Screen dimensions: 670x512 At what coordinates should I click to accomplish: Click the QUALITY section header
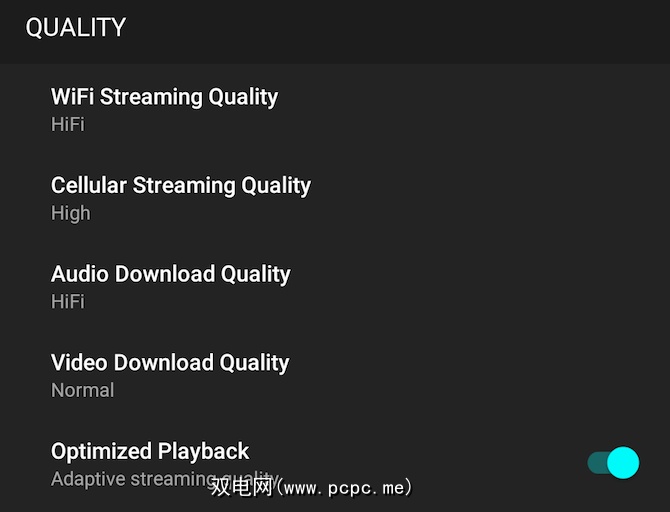pos(76,28)
